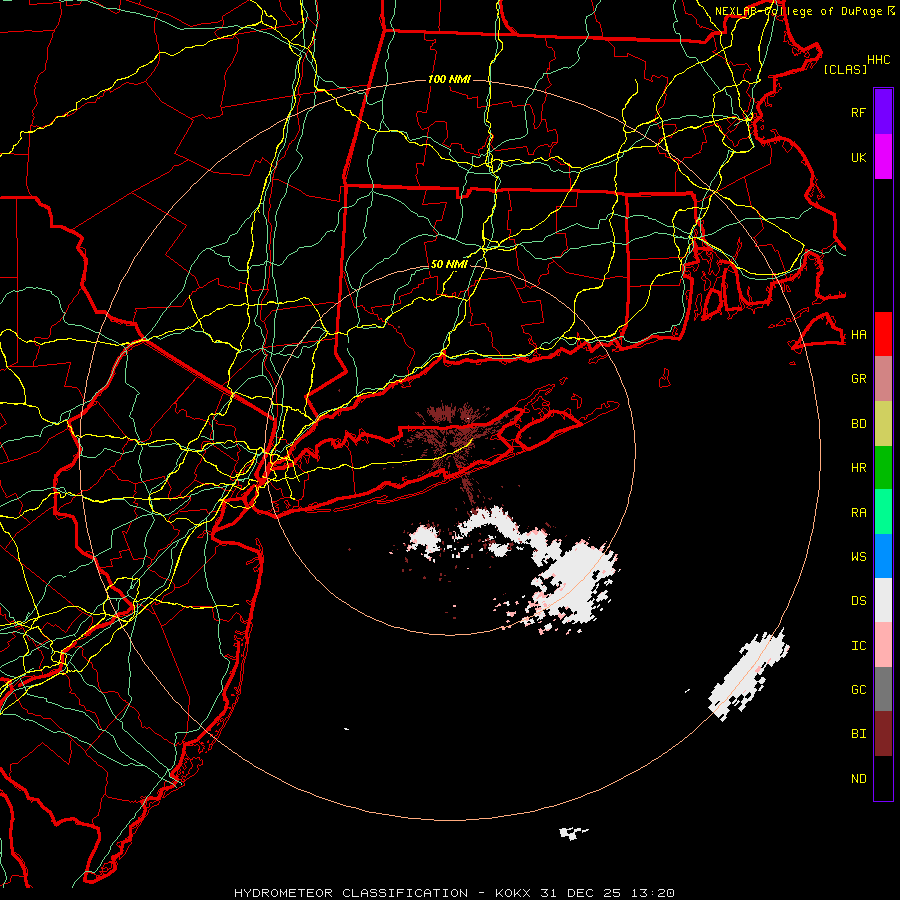Click the RA legend label

pyautogui.click(x=859, y=513)
